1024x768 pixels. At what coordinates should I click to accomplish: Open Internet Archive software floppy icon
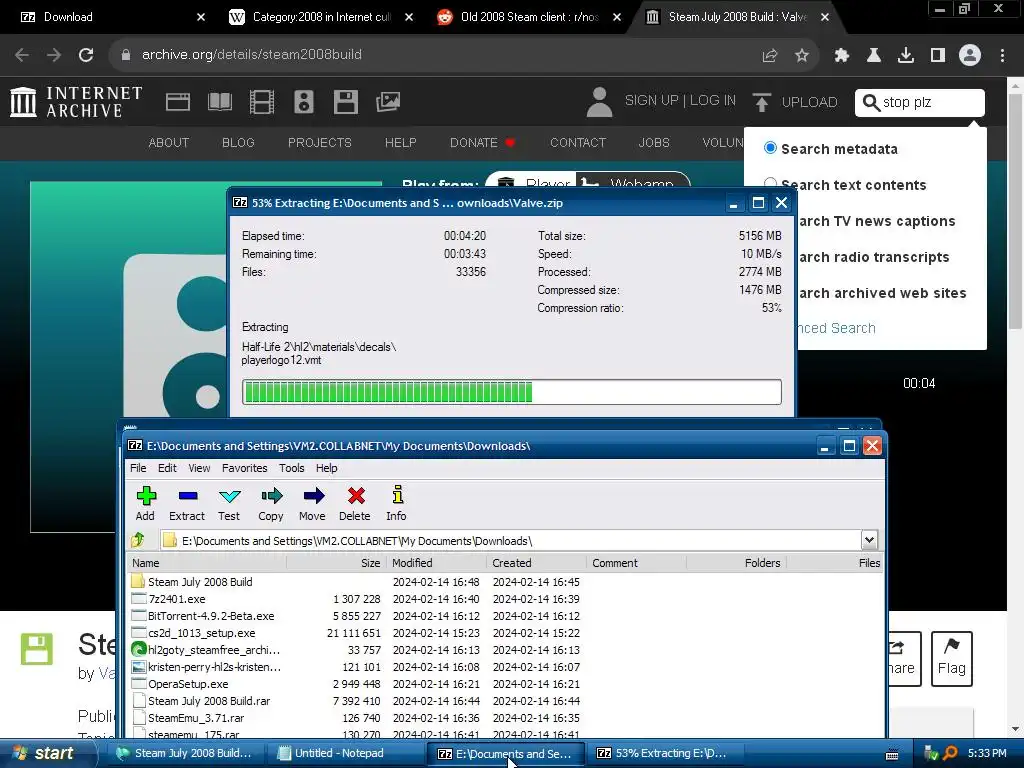(345, 102)
